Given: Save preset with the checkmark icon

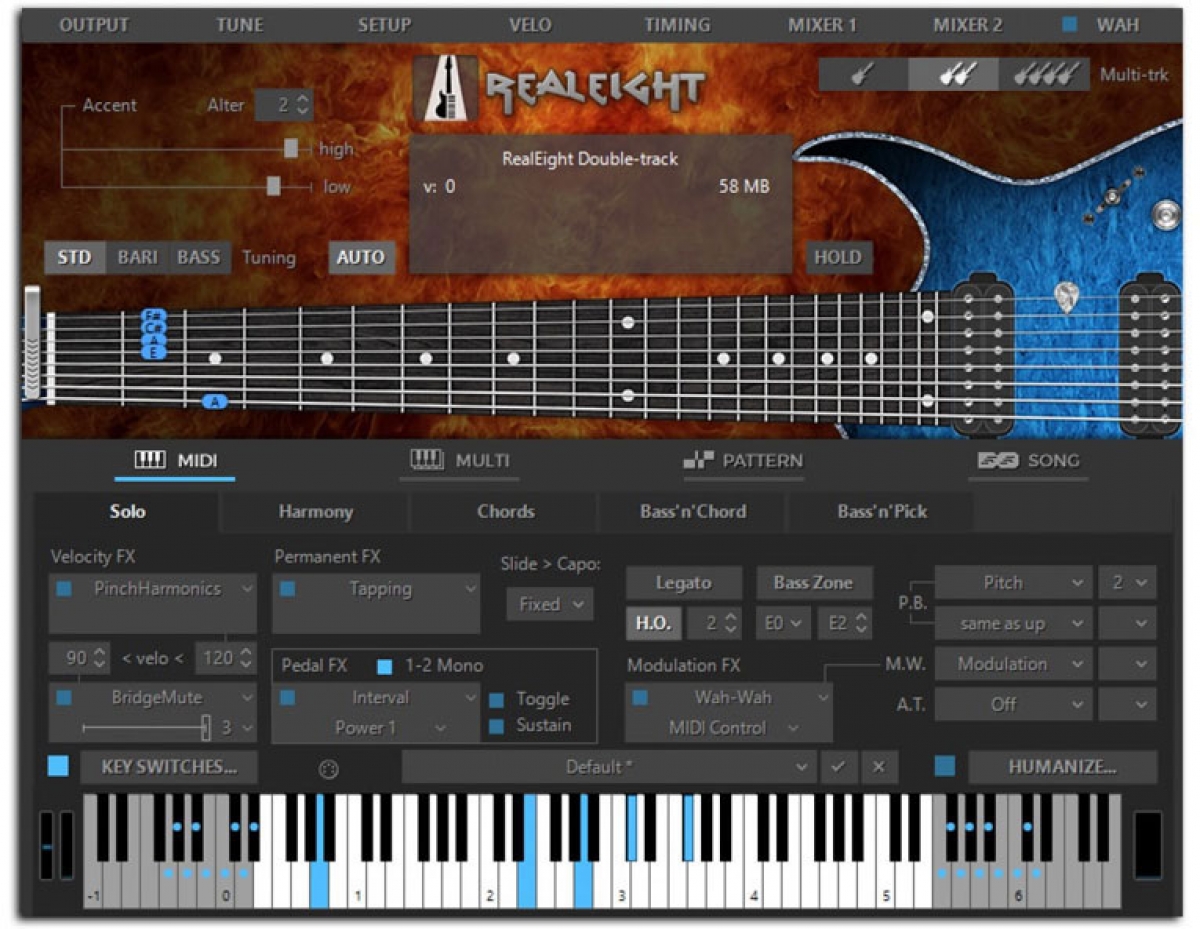Looking at the screenshot, I should pyautogui.click(x=838, y=767).
